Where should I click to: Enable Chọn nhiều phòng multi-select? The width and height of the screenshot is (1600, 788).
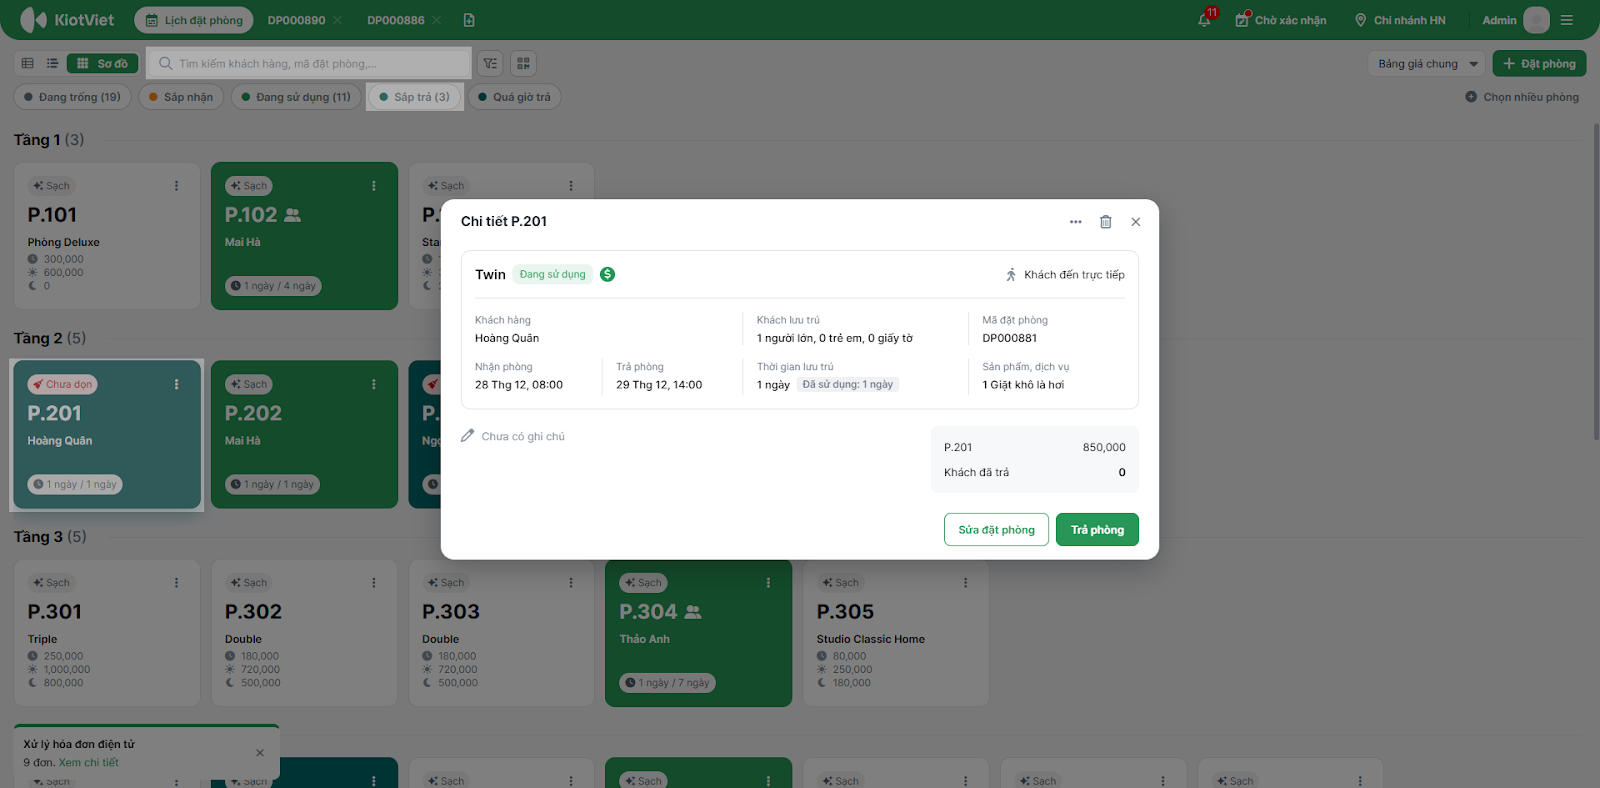pyautogui.click(x=1522, y=97)
